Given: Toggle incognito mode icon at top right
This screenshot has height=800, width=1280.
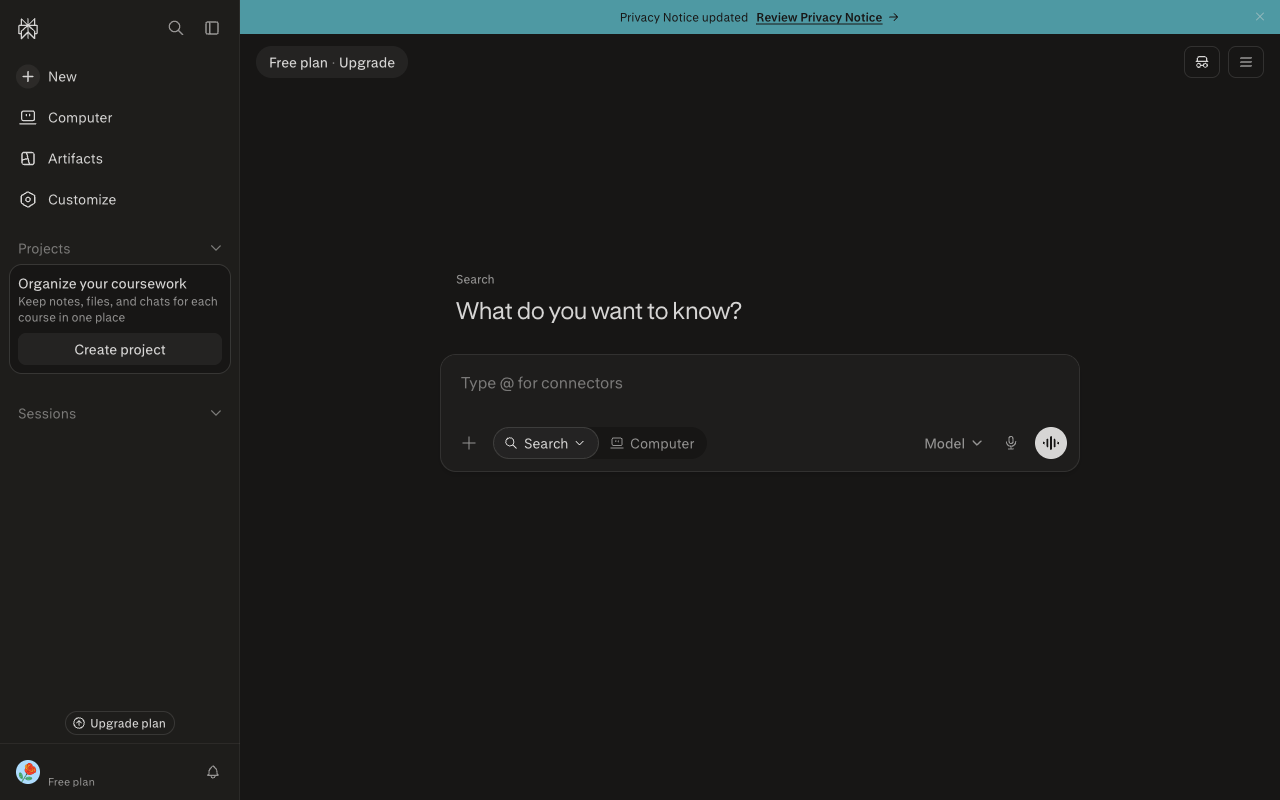Looking at the screenshot, I should [1202, 62].
